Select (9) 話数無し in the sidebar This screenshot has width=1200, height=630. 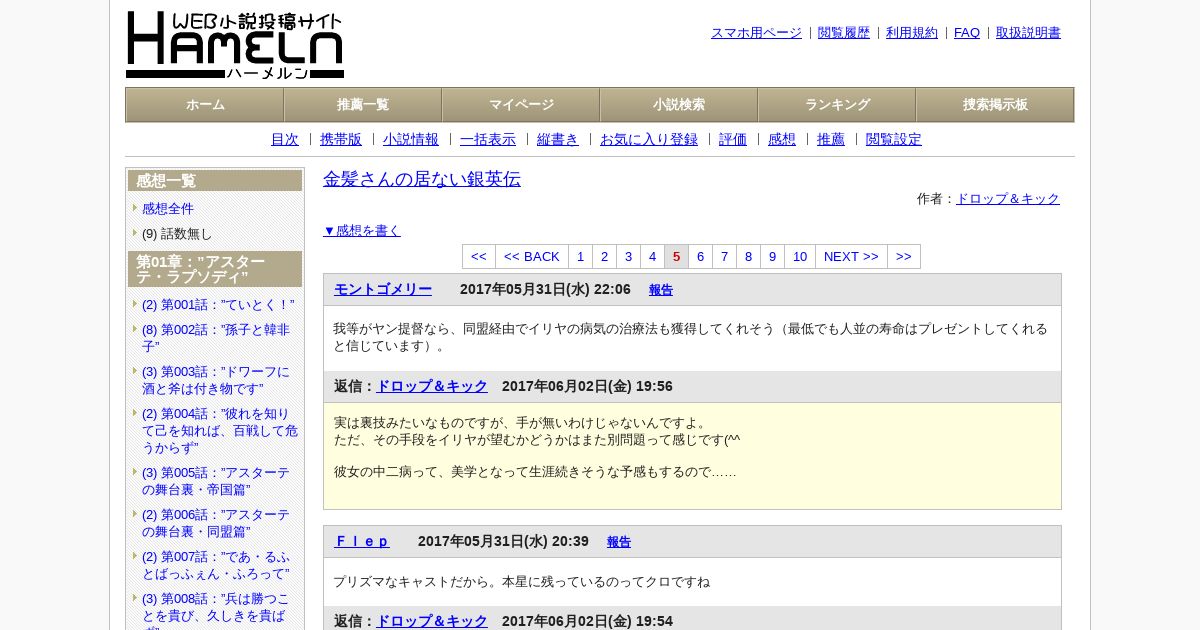(177, 233)
